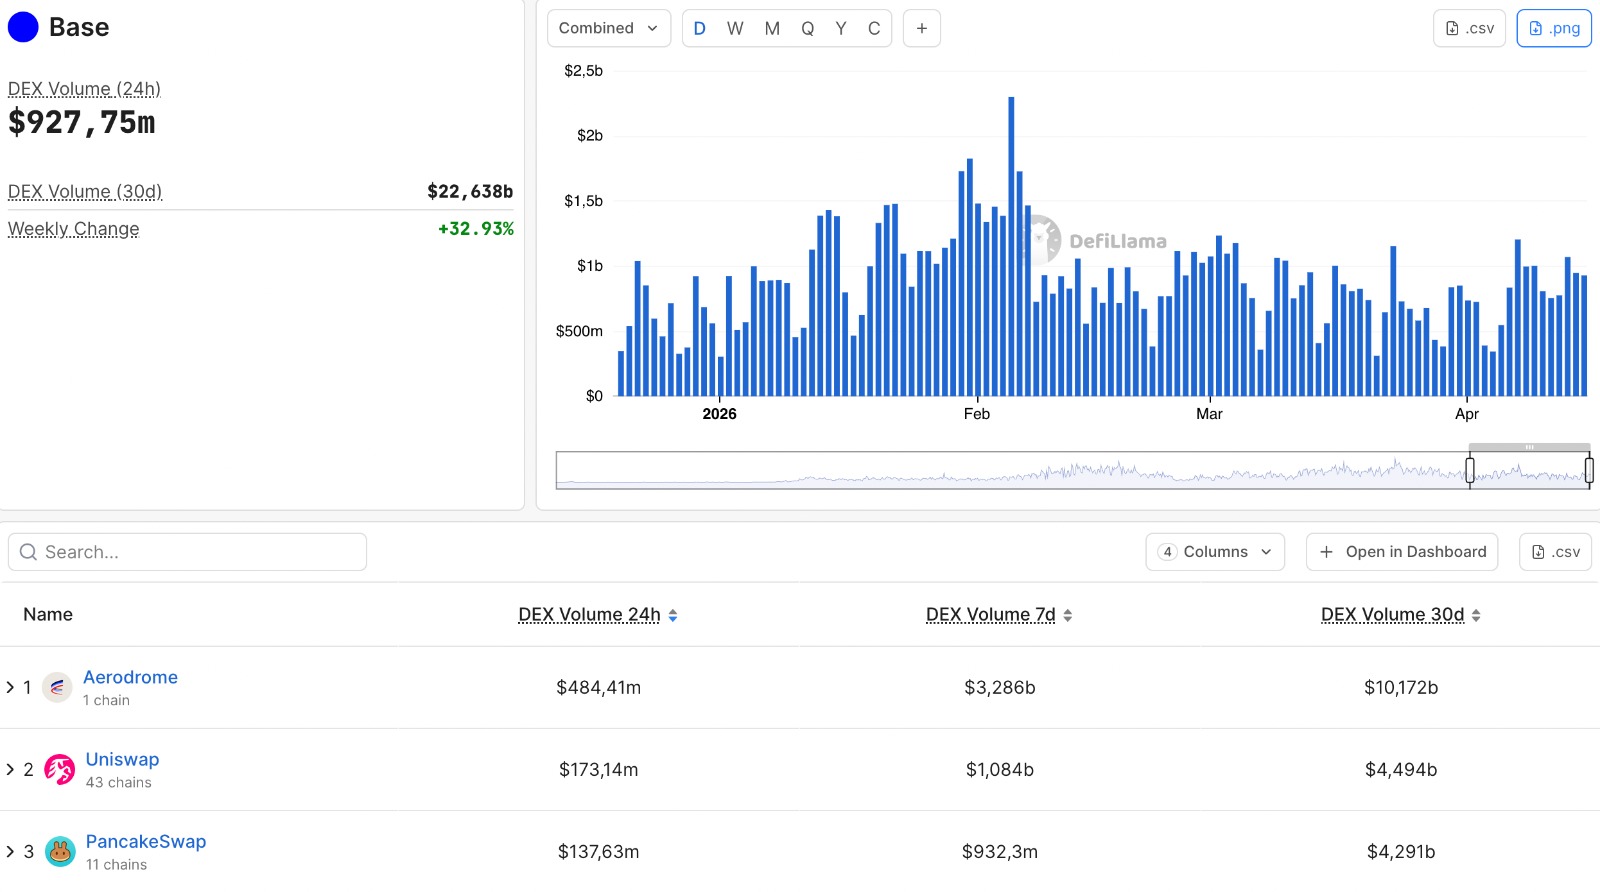Click the plus icon beside chart intervals
Viewport: 1600px width, 892px height.
[x=921, y=28]
